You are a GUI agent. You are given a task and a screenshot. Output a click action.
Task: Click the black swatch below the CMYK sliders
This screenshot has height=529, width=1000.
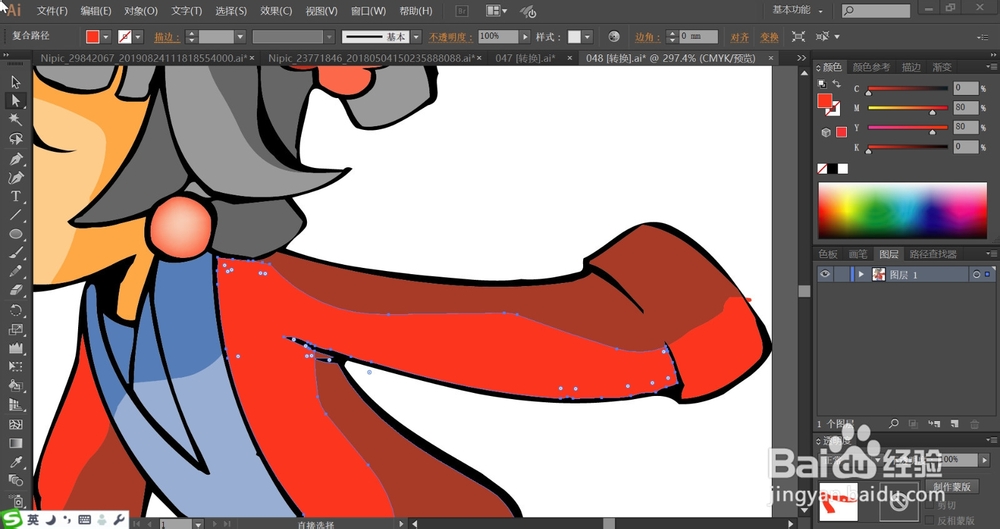(832, 168)
